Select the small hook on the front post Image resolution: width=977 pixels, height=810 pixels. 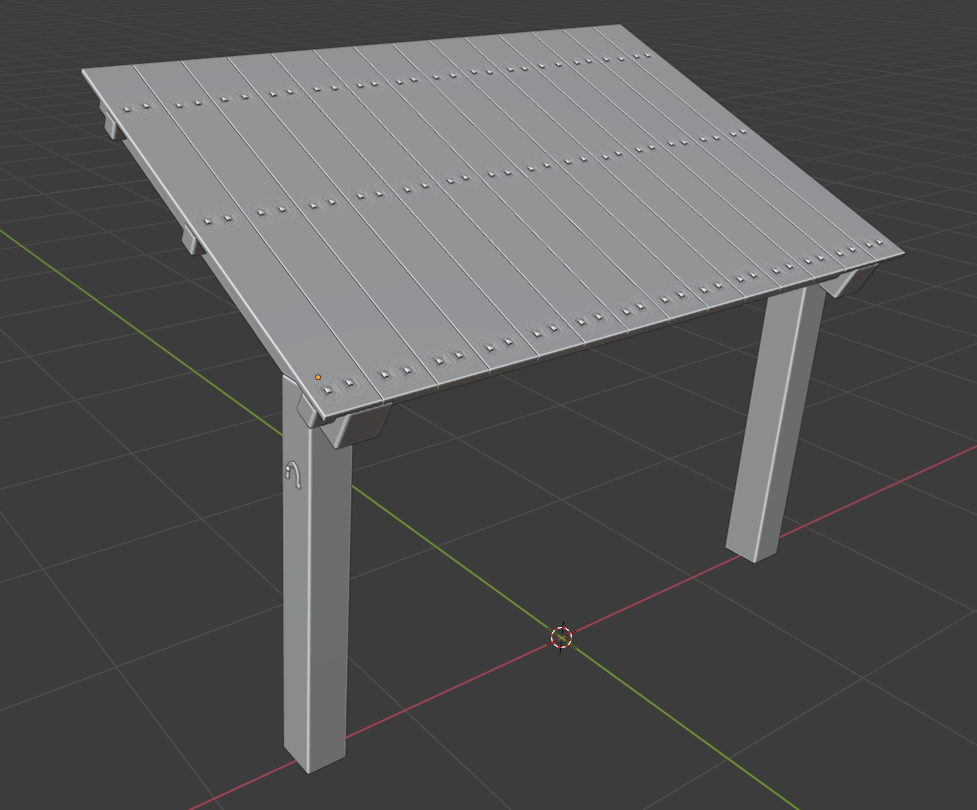pos(293,475)
